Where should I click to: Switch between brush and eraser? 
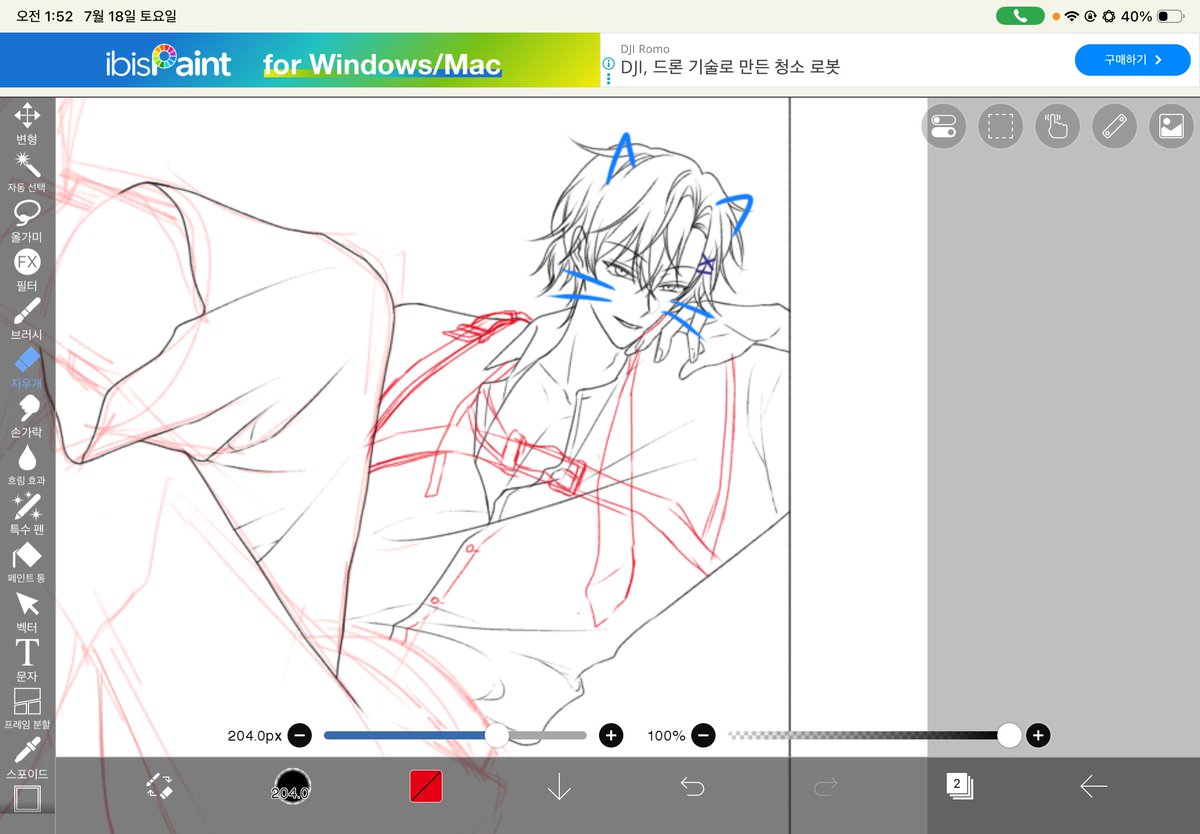(x=160, y=787)
